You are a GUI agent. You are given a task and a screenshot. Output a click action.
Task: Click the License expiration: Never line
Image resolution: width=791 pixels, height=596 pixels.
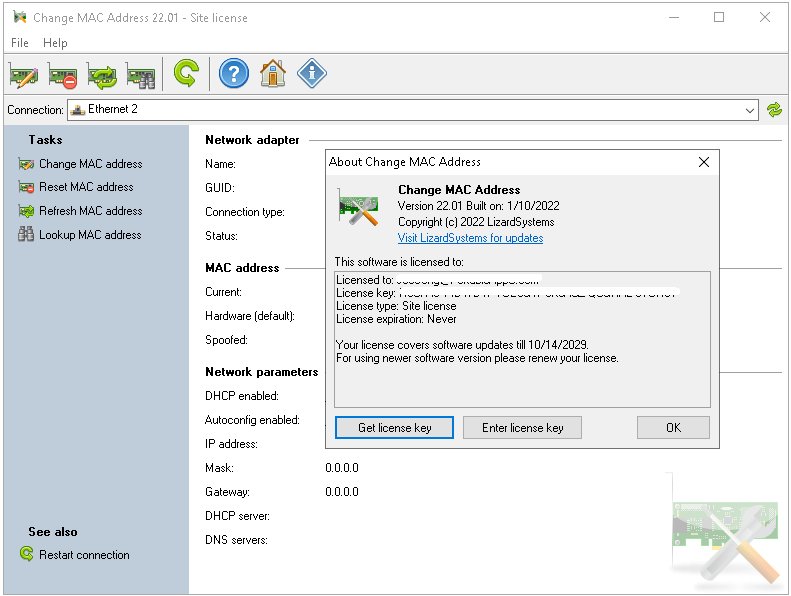coord(396,319)
